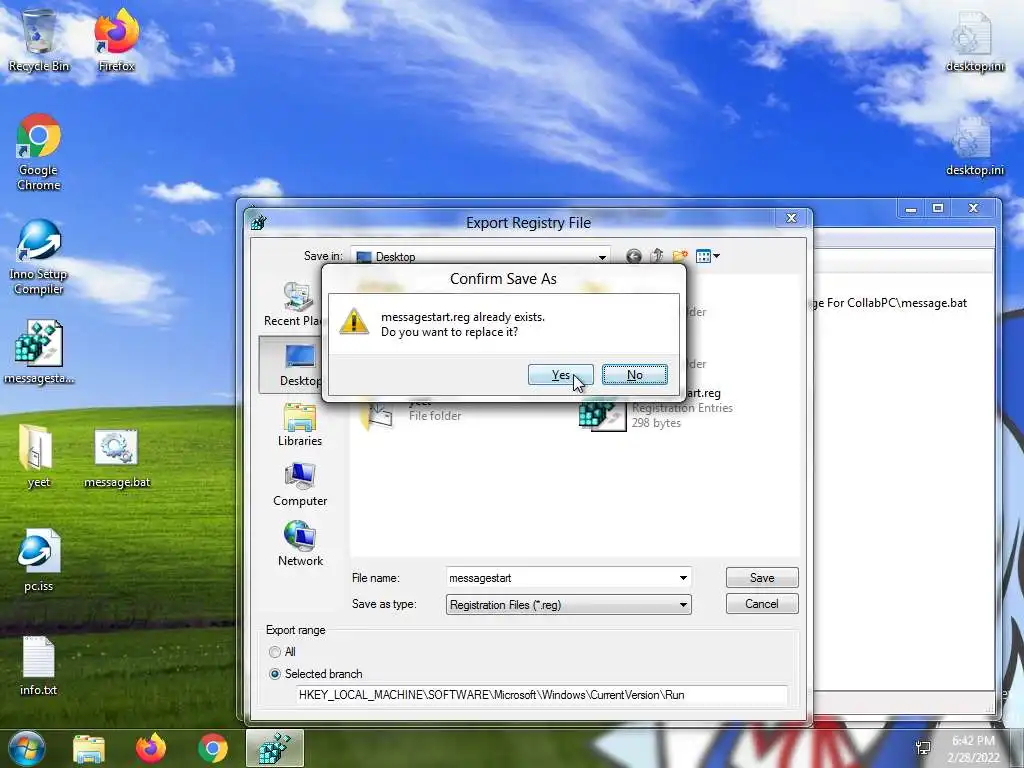Open Firefox desktop shortcut
This screenshot has height=768, width=1024.
tap(117, 40)
